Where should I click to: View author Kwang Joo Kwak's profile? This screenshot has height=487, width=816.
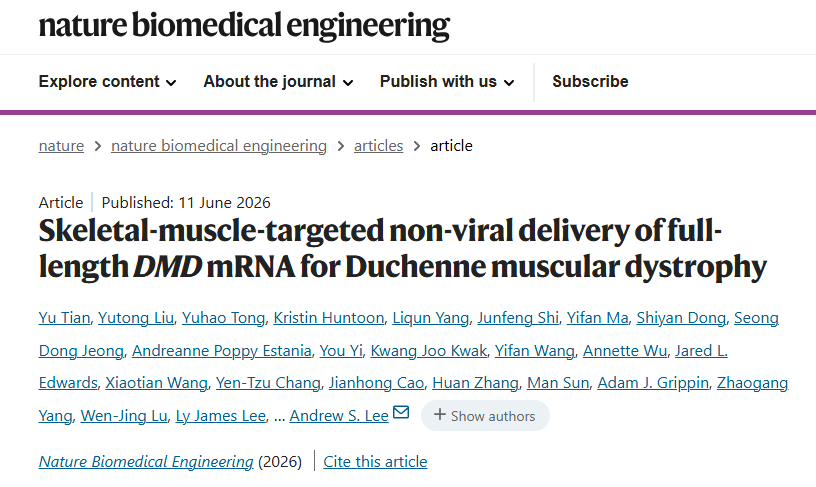(428, 351)
